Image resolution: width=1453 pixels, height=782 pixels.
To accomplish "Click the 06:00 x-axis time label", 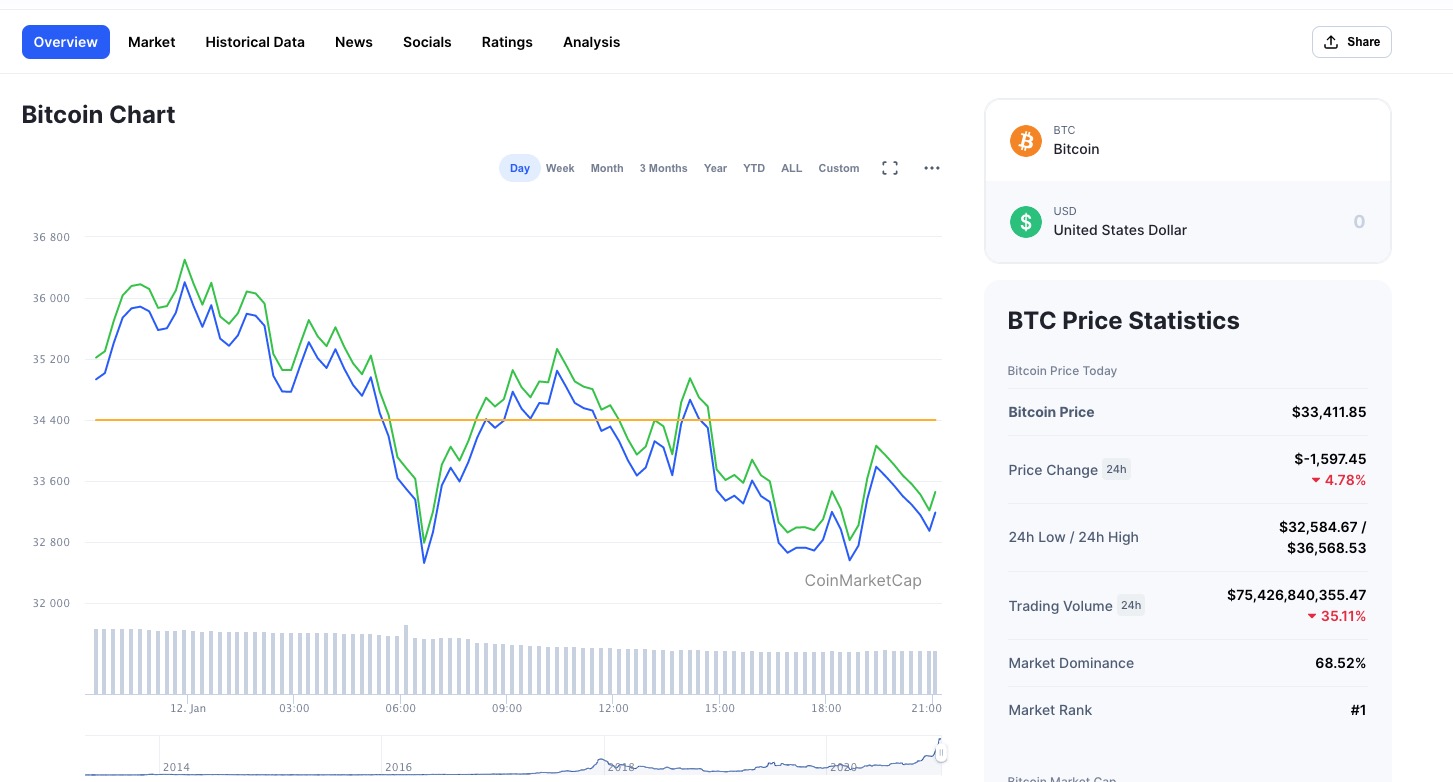I will 401,708.
